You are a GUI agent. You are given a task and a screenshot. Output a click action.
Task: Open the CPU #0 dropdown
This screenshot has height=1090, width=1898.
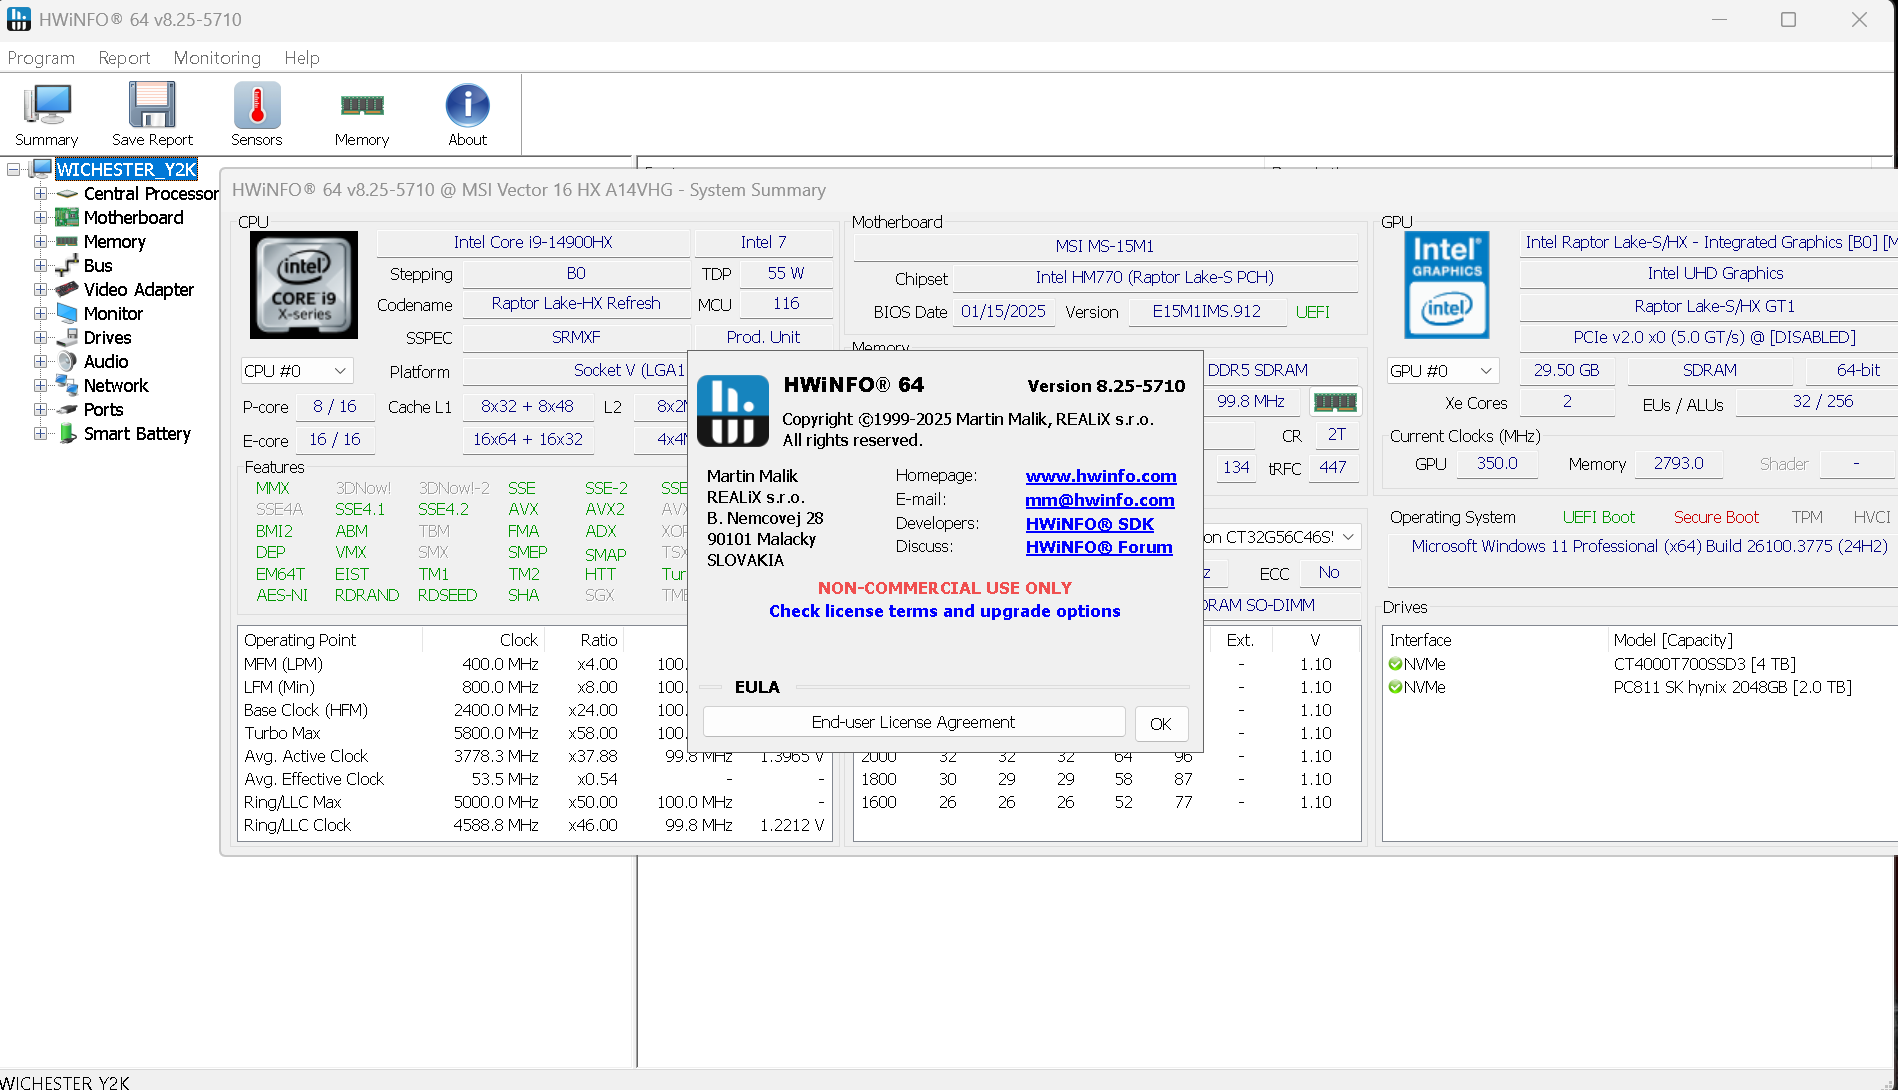[x=296, y=371]
